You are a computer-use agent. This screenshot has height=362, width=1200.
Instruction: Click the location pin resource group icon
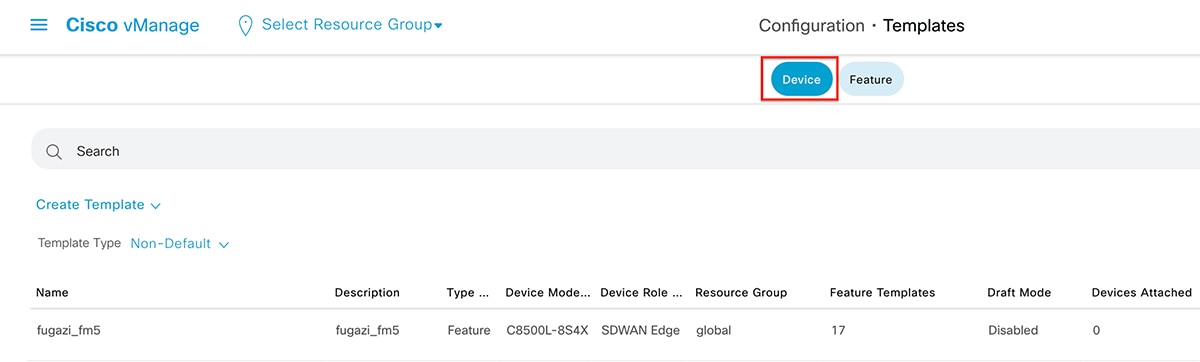(x=245, y=26)
